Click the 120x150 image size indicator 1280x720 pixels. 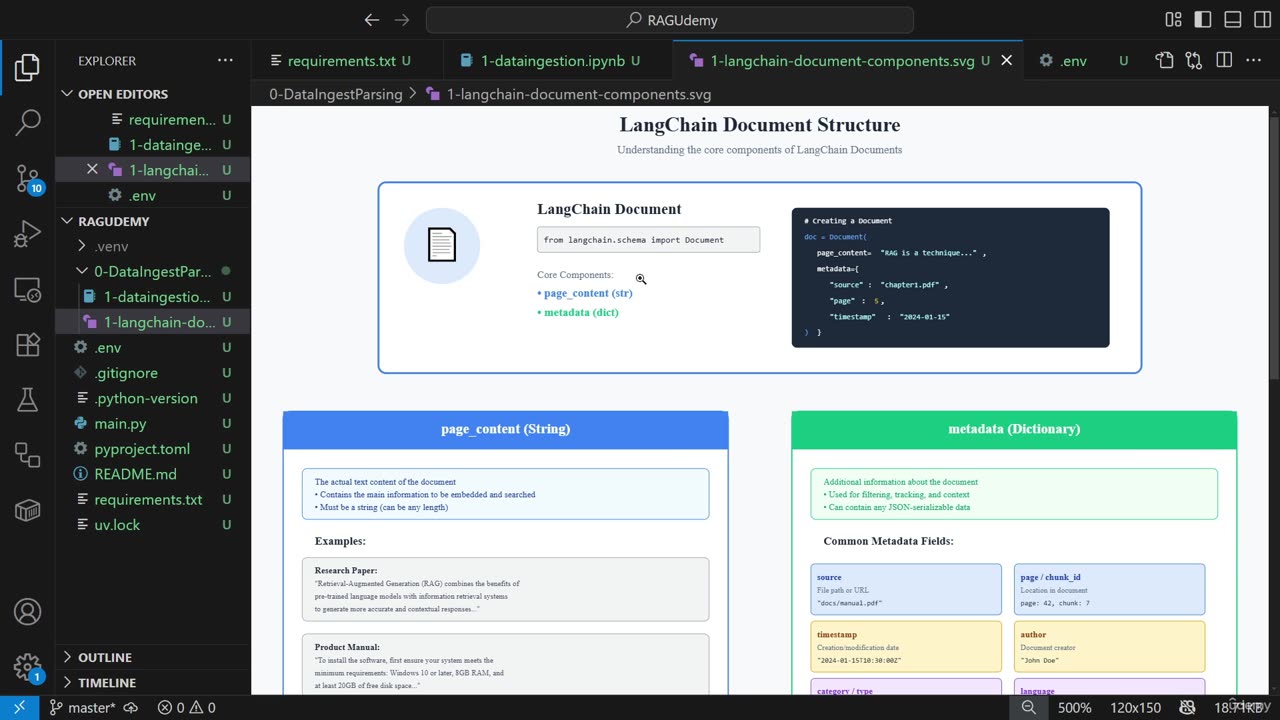[x=1136, y=707]
